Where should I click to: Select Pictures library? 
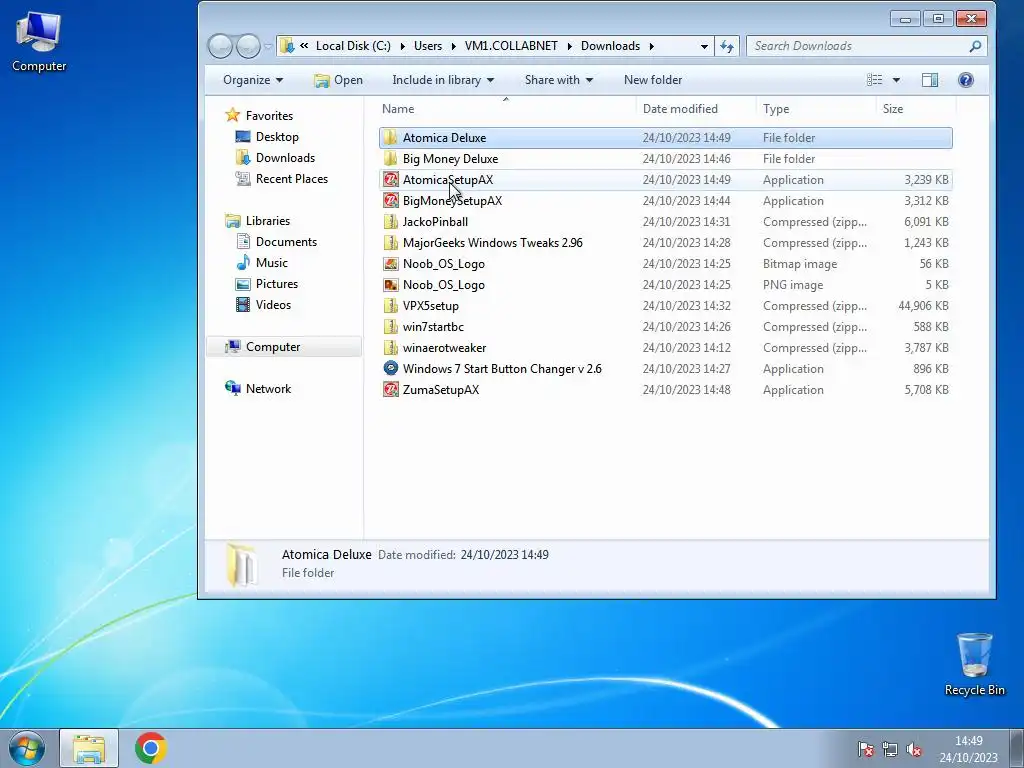pos(277,283)
